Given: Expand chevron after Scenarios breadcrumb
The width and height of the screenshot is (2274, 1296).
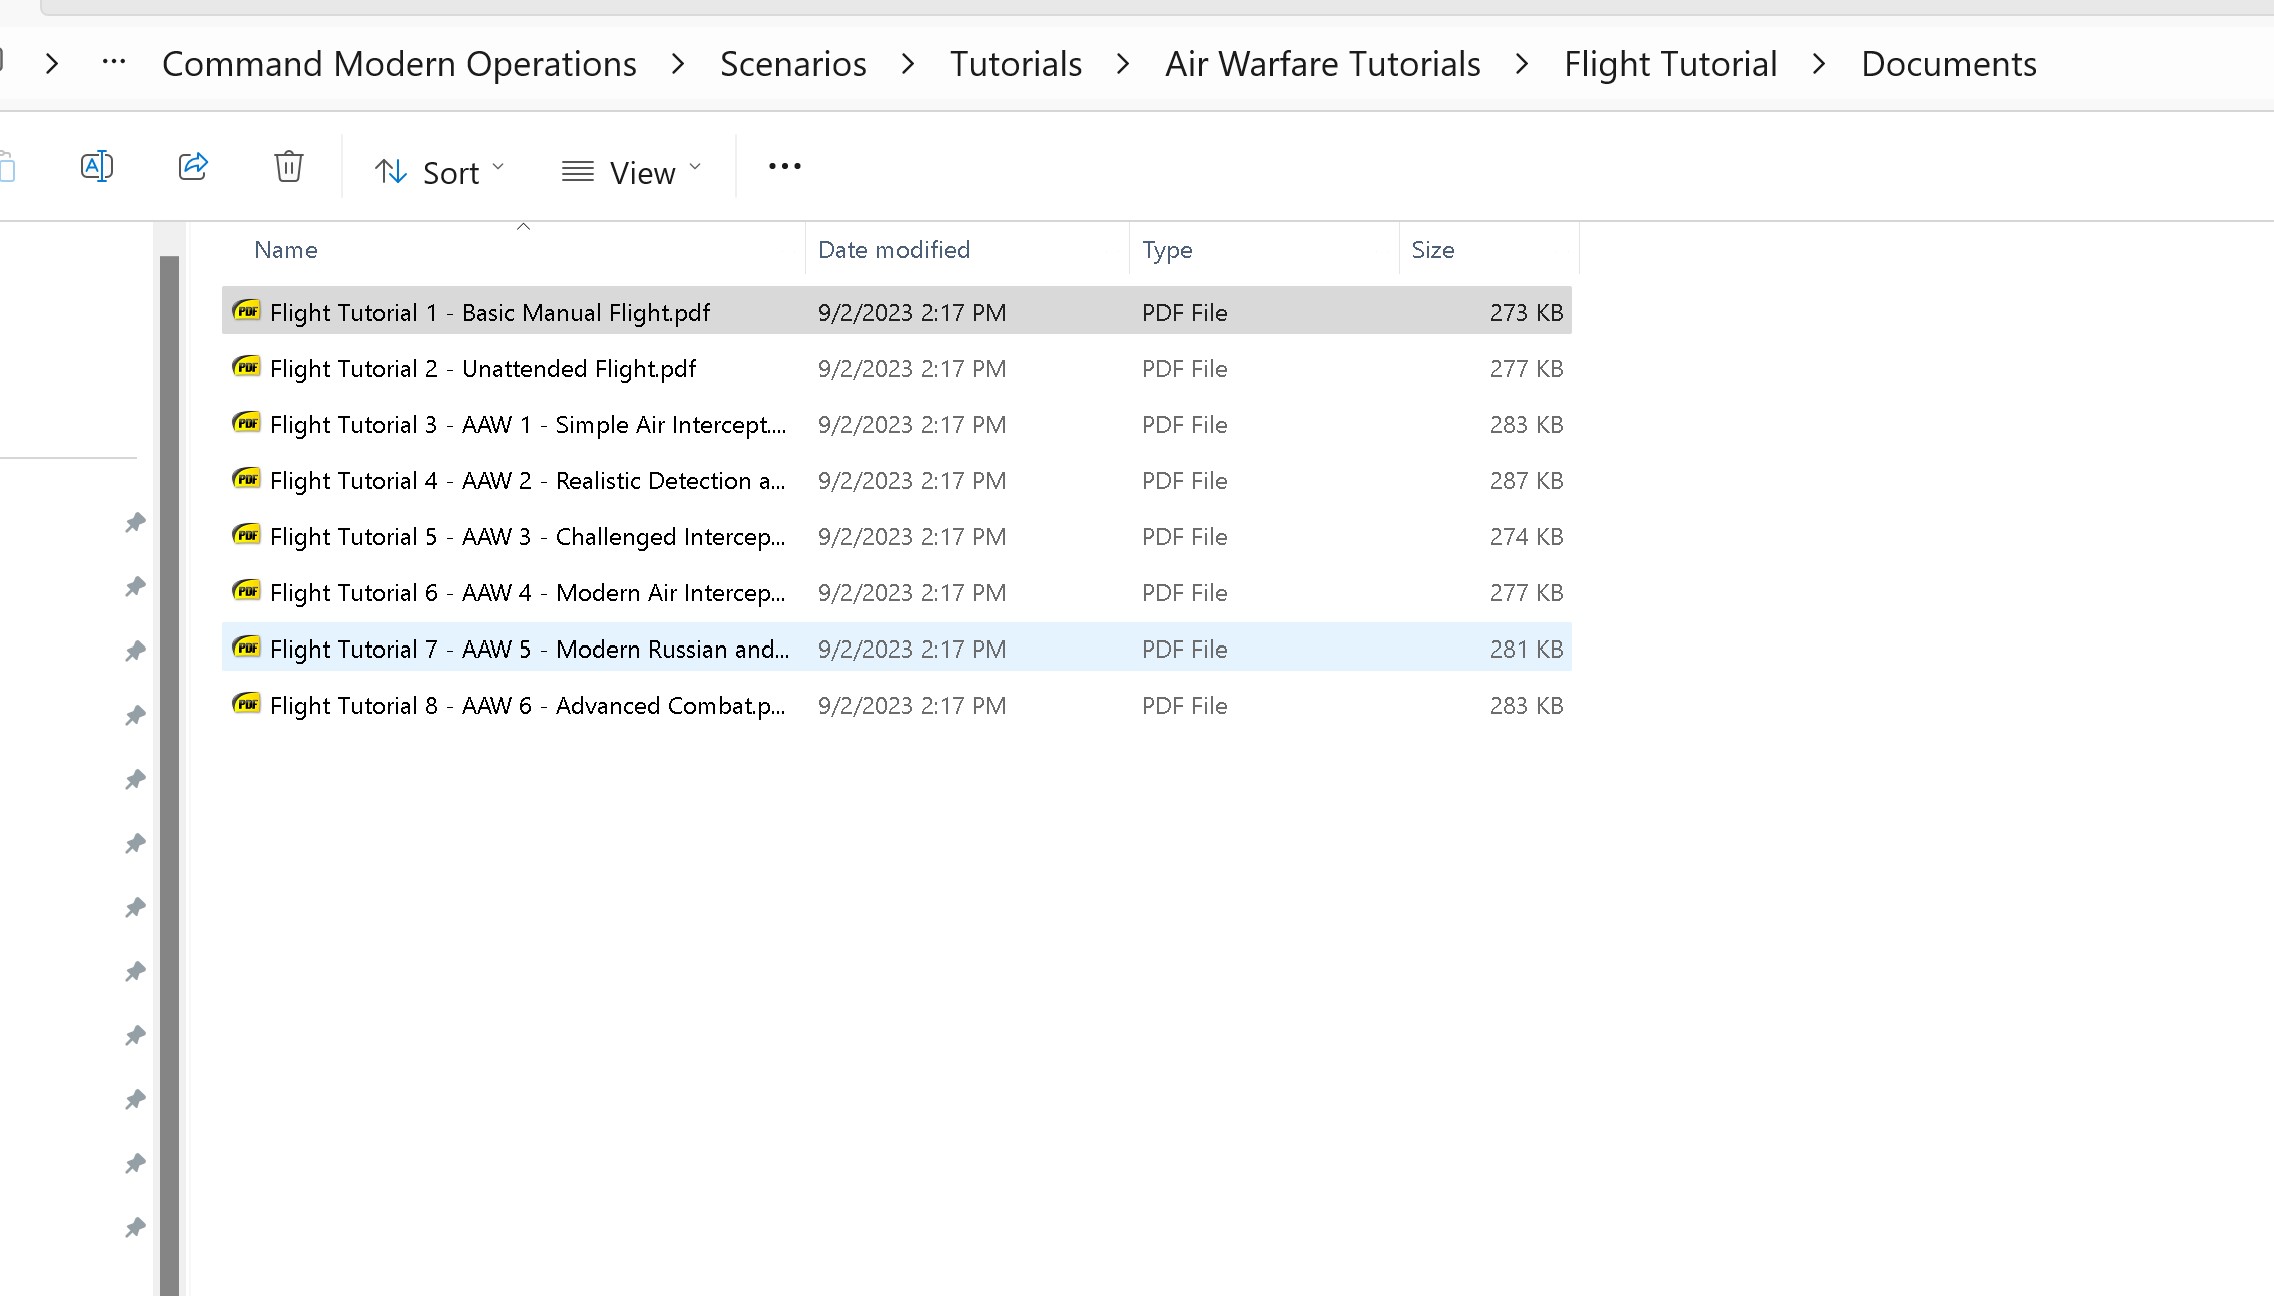Looking at the screenshot, I should (x=908, y=64).
